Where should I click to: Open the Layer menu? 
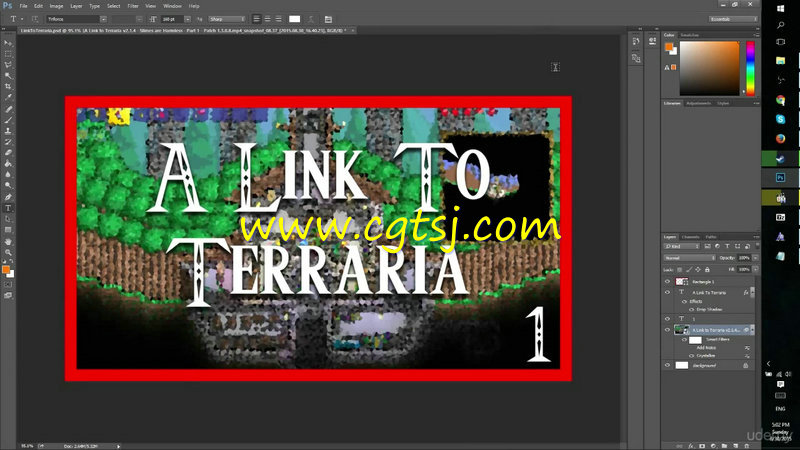click(x=76, y=6)
